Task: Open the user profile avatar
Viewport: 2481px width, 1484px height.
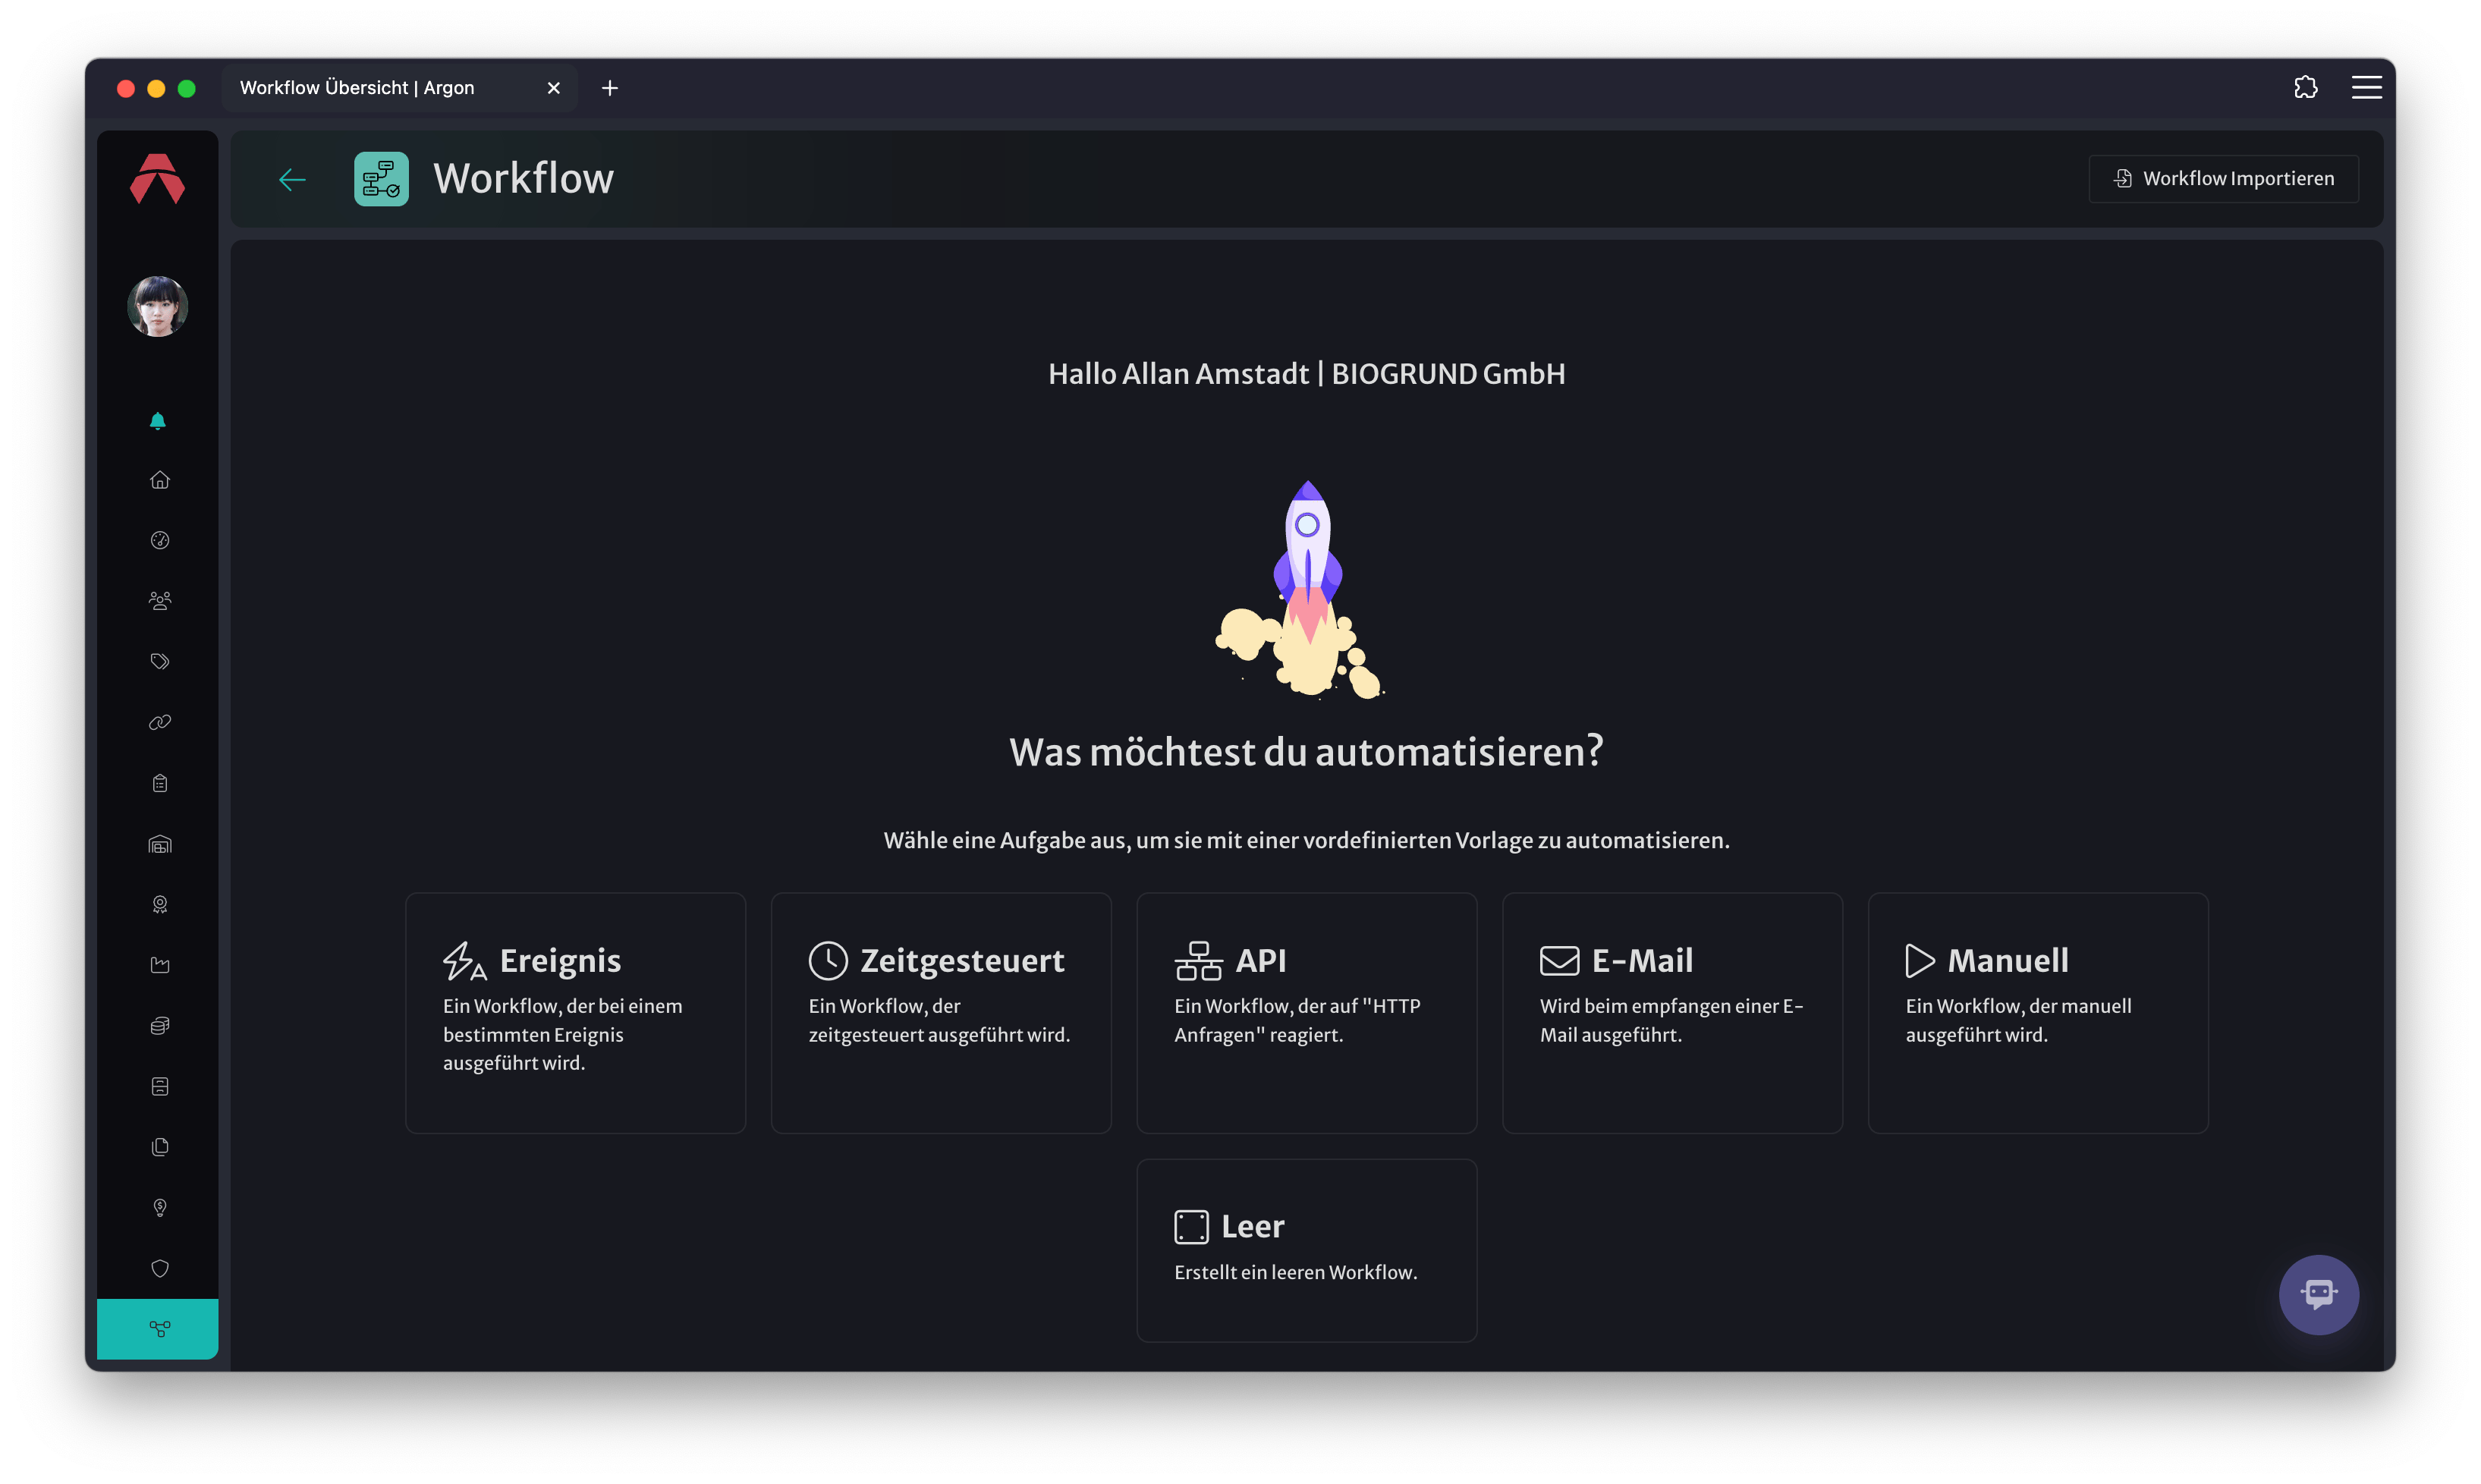Action: click(x=158, y=307)
